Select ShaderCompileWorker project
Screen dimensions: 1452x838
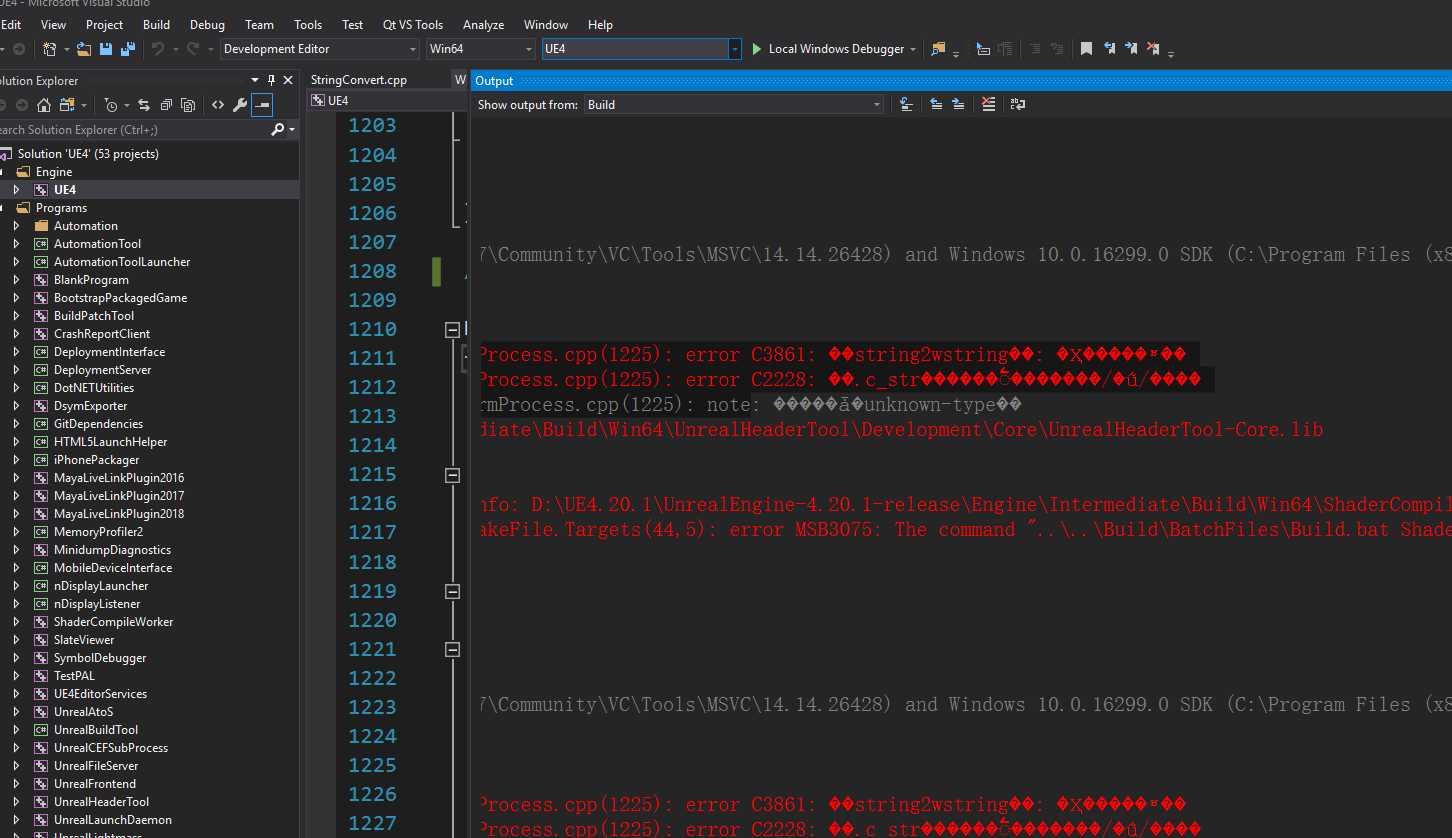113,622
